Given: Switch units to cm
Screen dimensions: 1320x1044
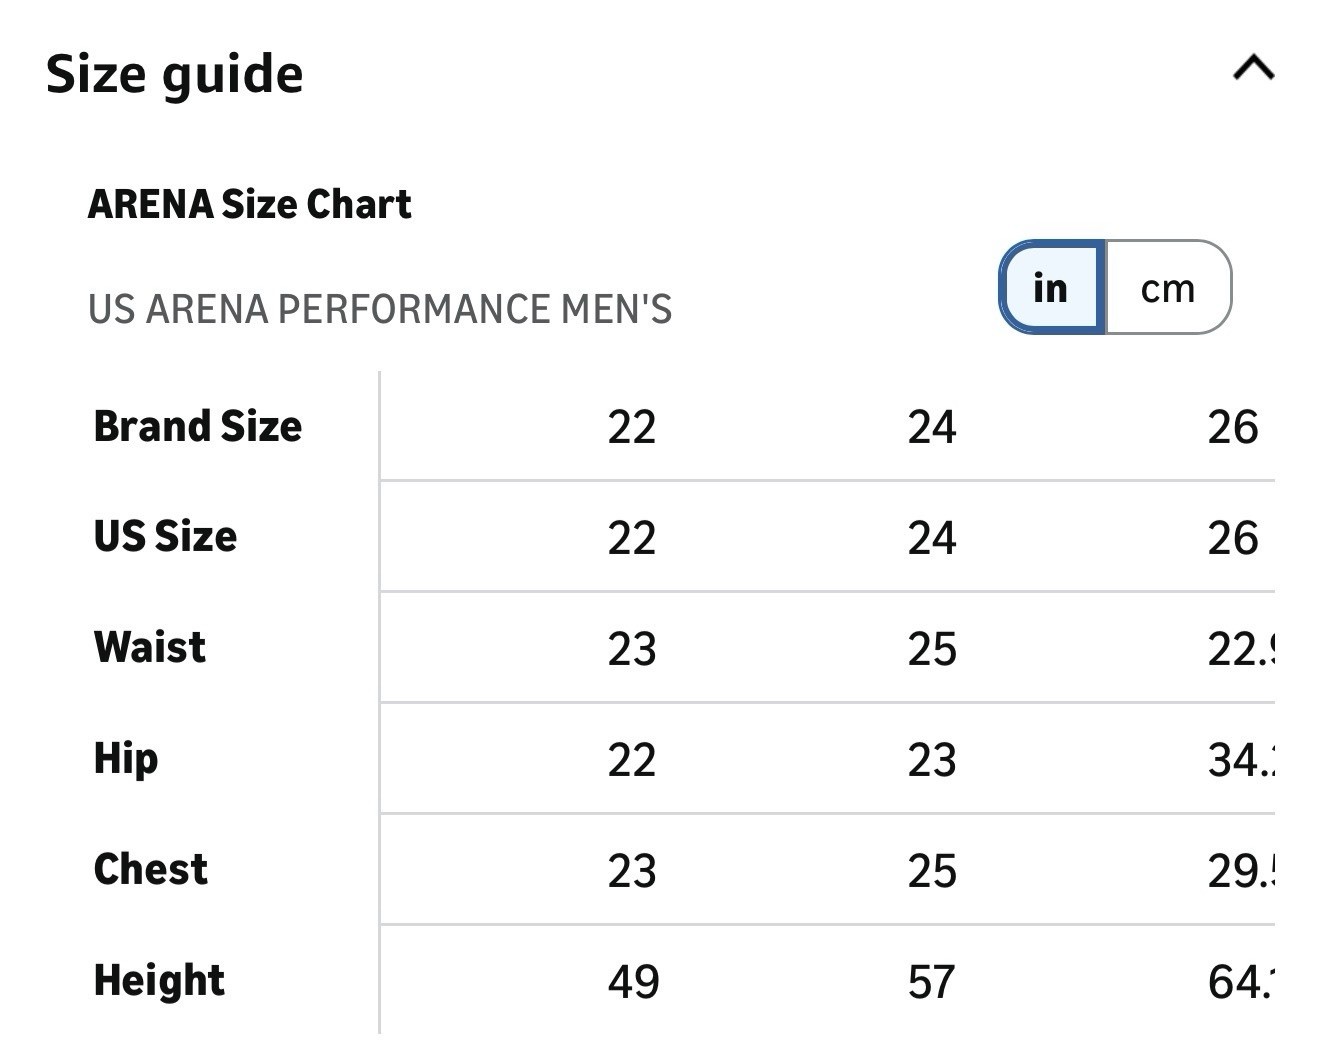Looking at the screenshot, I should [1167, 288].
